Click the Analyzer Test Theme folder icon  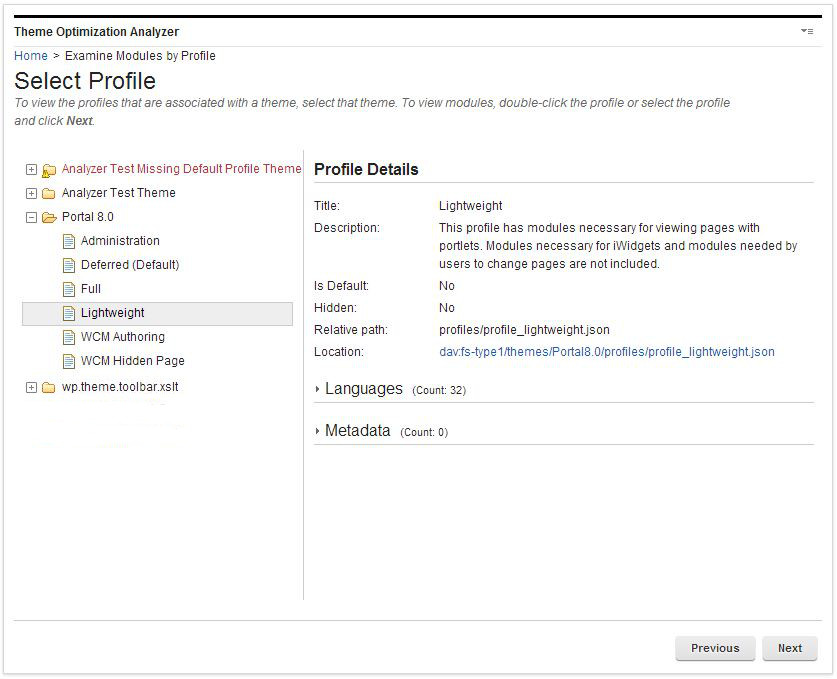tap(48, 194)
